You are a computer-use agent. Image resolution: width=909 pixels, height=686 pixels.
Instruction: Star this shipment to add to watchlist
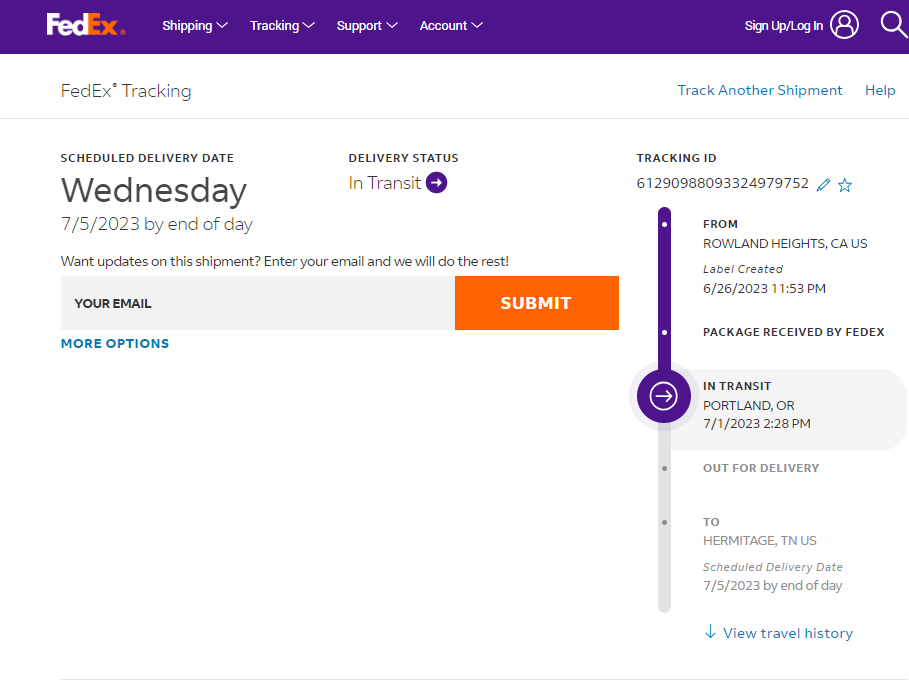[845, 185]
